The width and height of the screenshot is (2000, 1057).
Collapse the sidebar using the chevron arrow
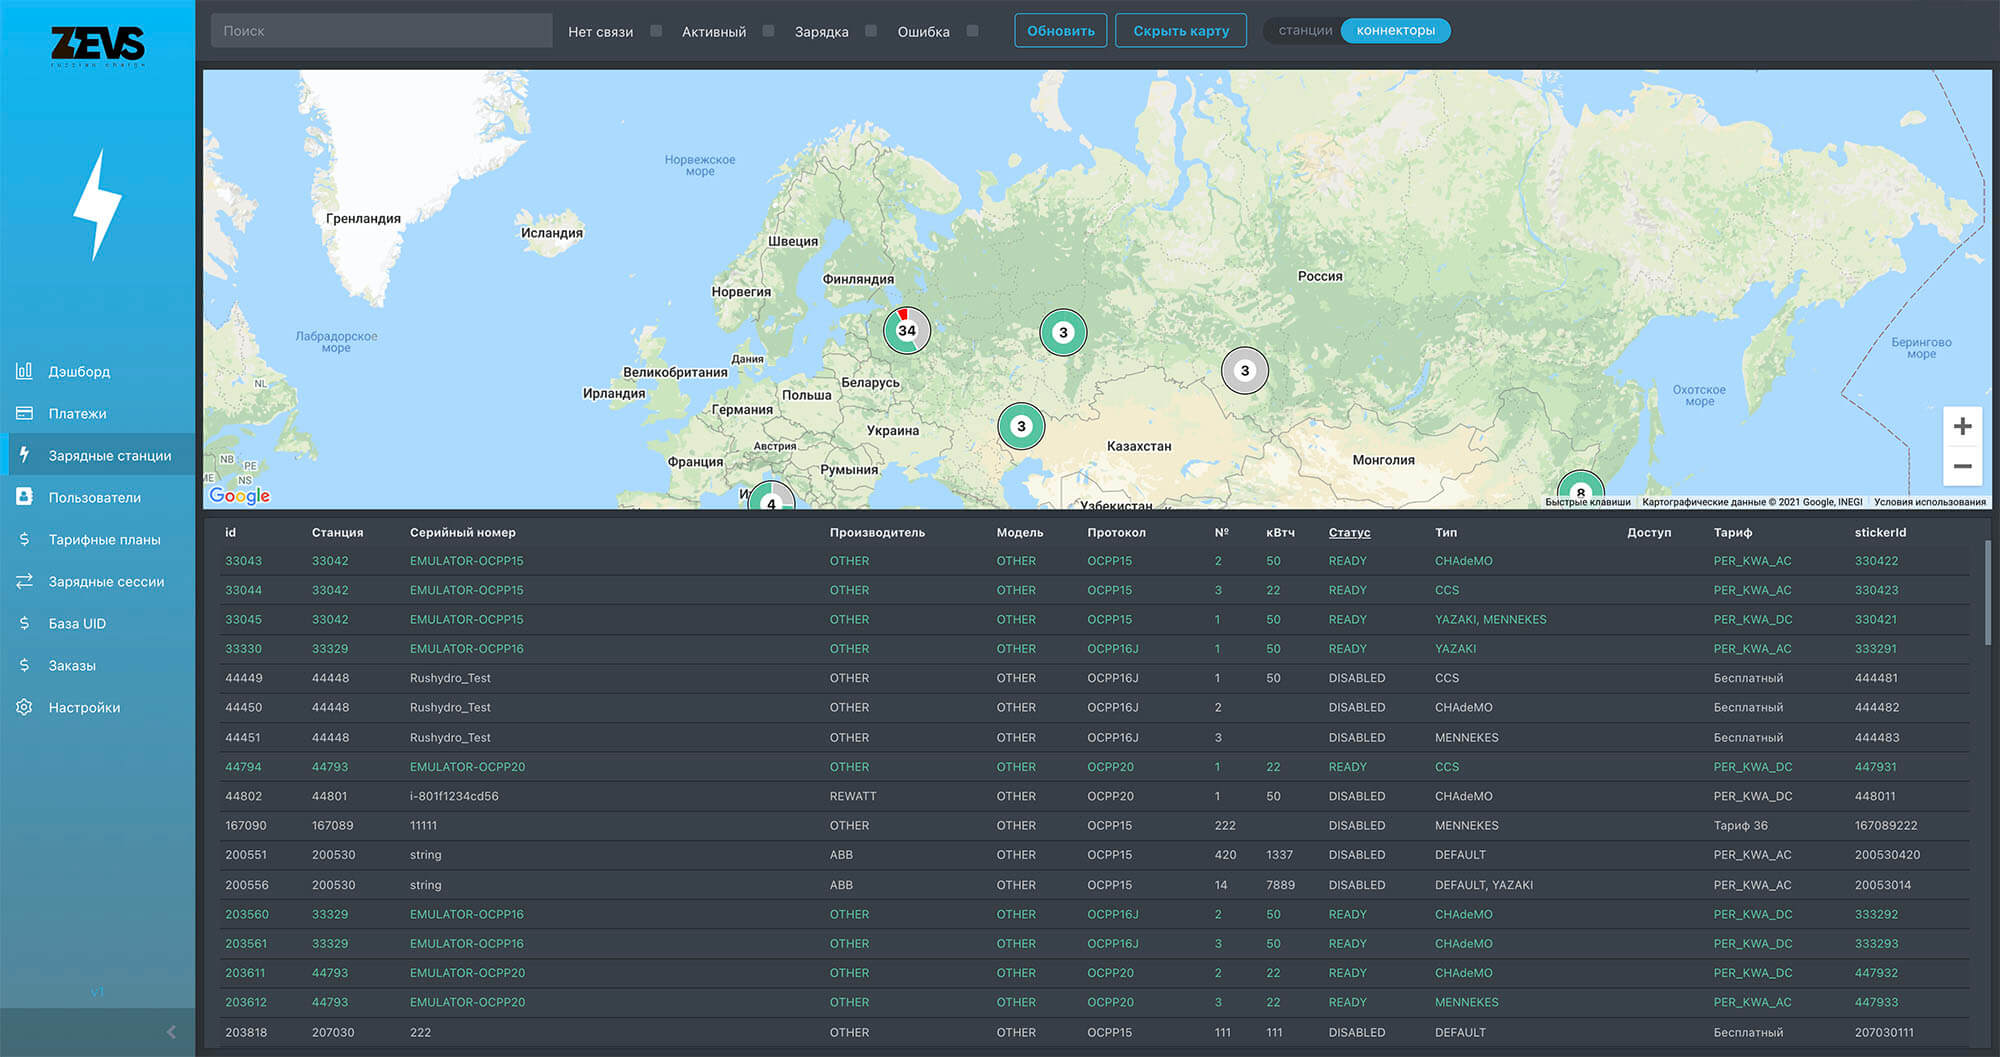(171, 1032)
